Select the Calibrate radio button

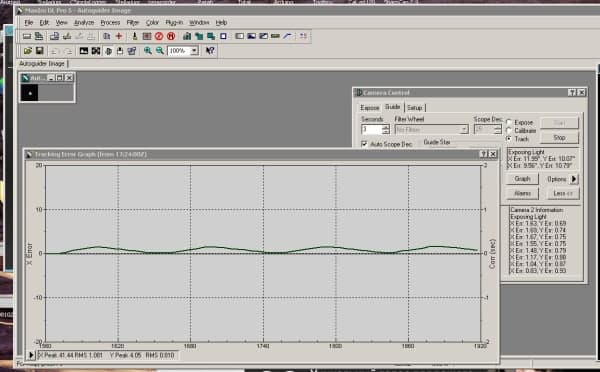tap(509, 131)
